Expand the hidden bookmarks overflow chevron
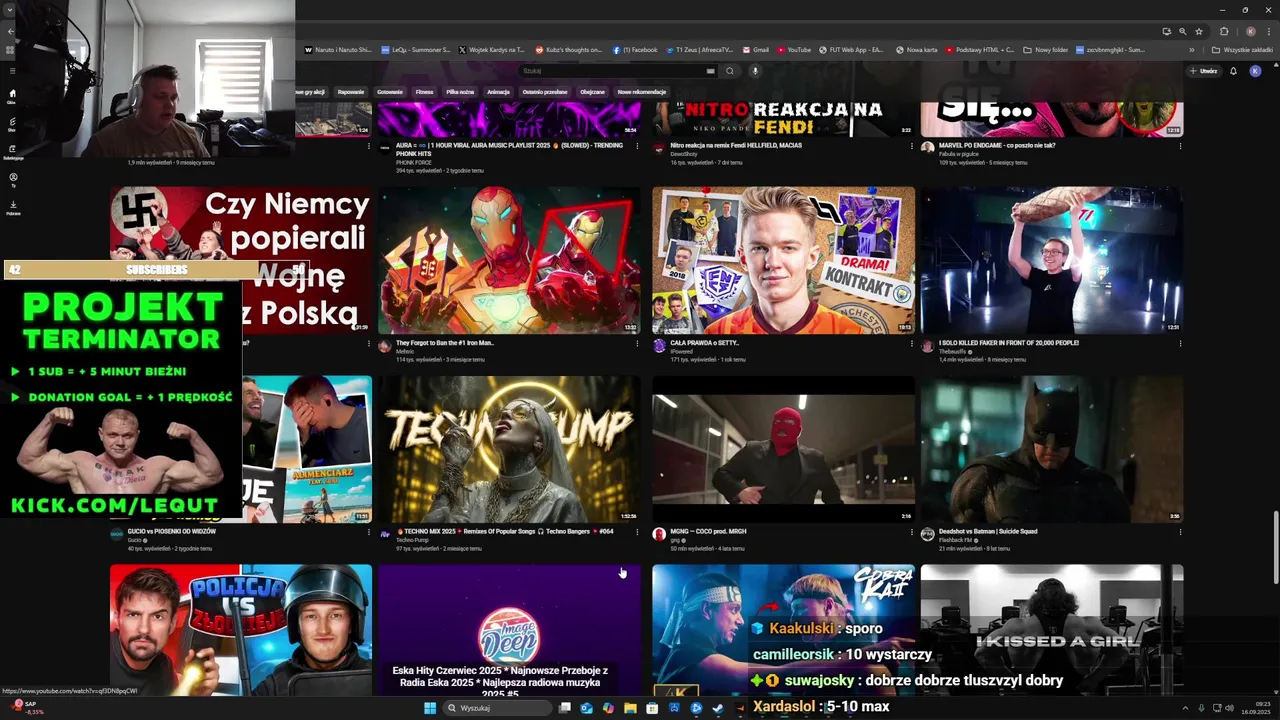Image resolution: width=1280 pixels, height=720 pixels. pos(1191,49)
